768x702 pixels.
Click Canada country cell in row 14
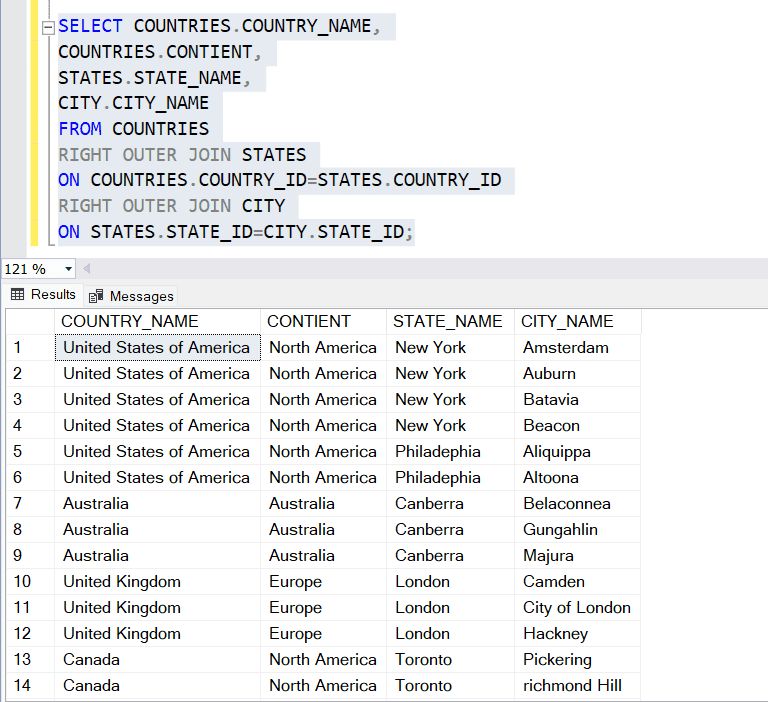(x=157, y=685)
